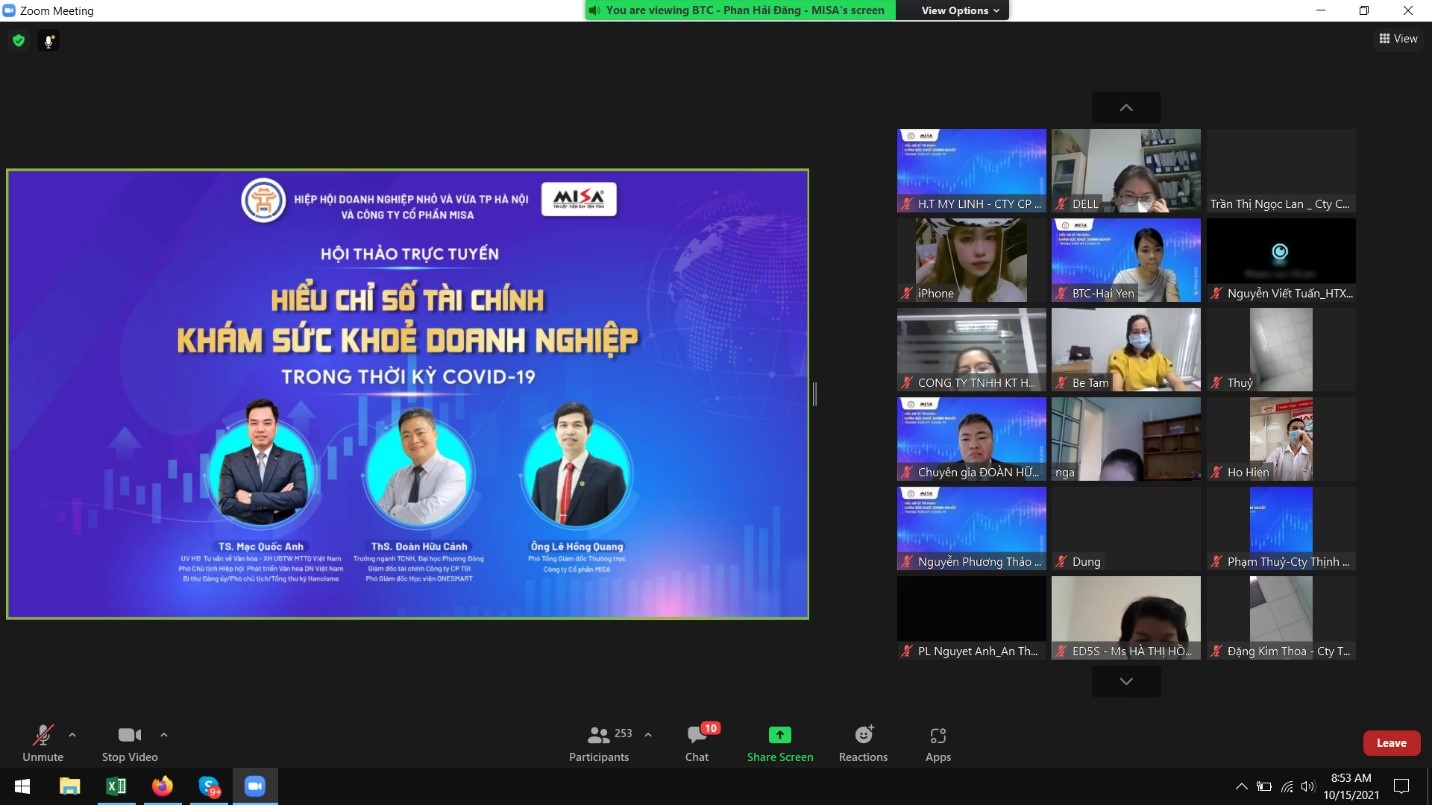This screenshot has height=805, width=1432.
Task: Expand video options arrow beside Stop Video
Action: [164, 735]
